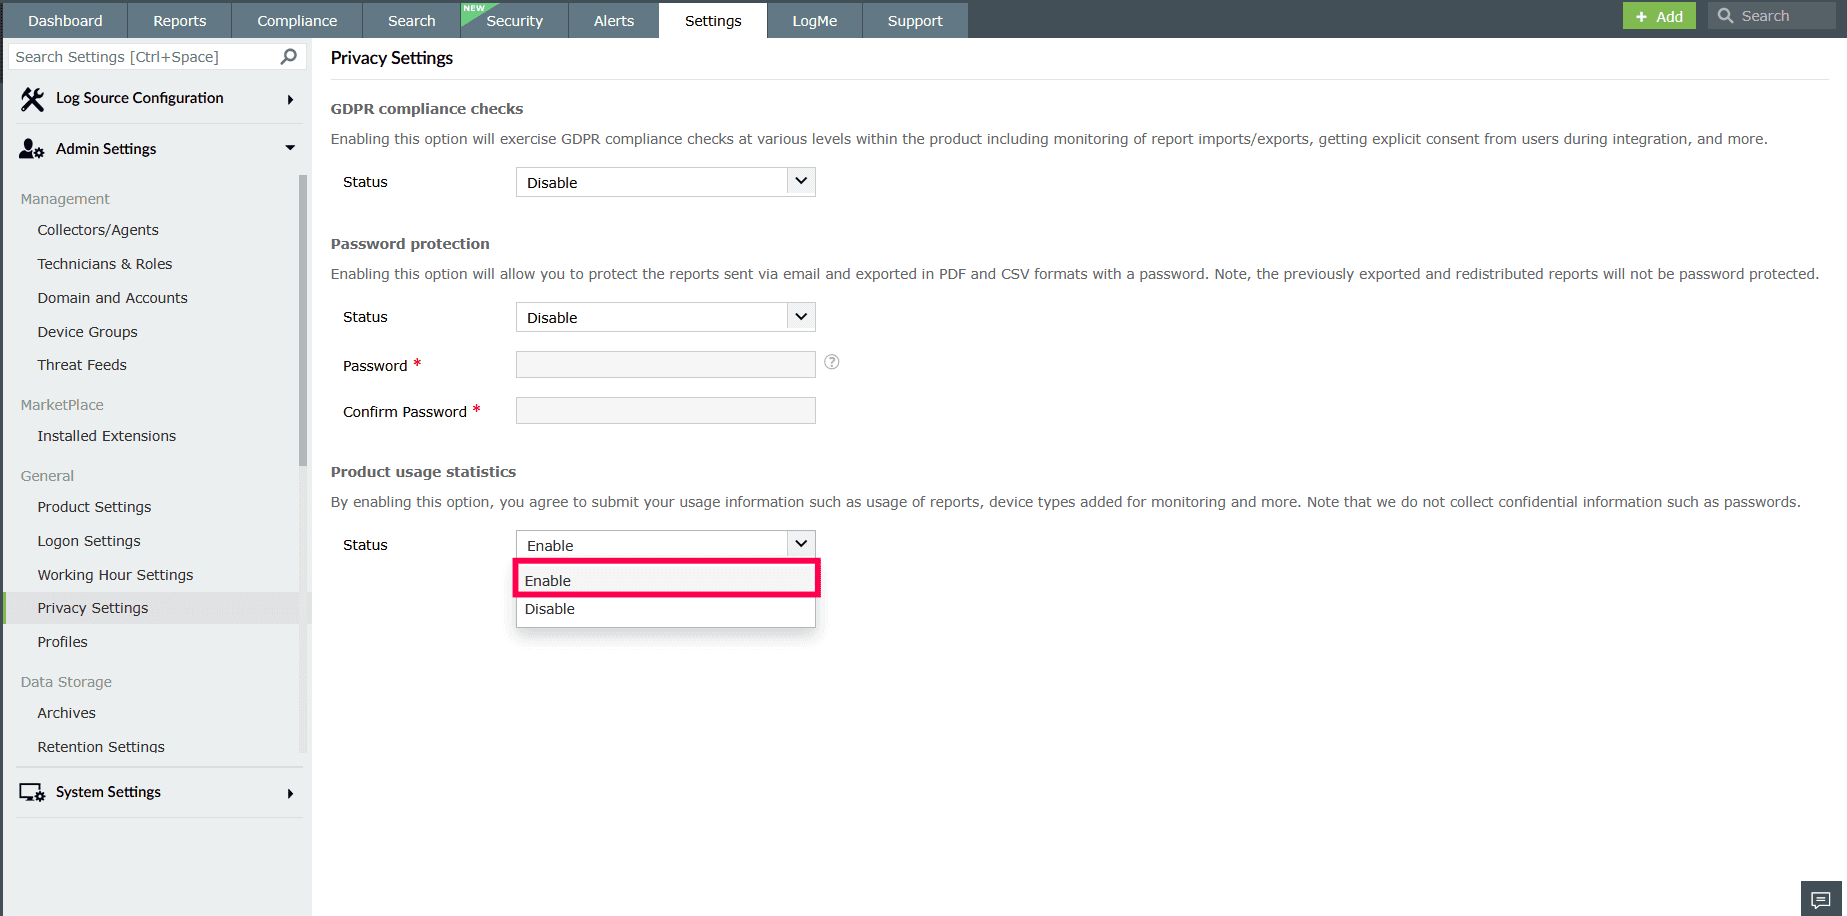Image resolution: width=1847 pixels, height=916 pixels.
Task: Select Enable in the dropdown list
Action: 666,580
